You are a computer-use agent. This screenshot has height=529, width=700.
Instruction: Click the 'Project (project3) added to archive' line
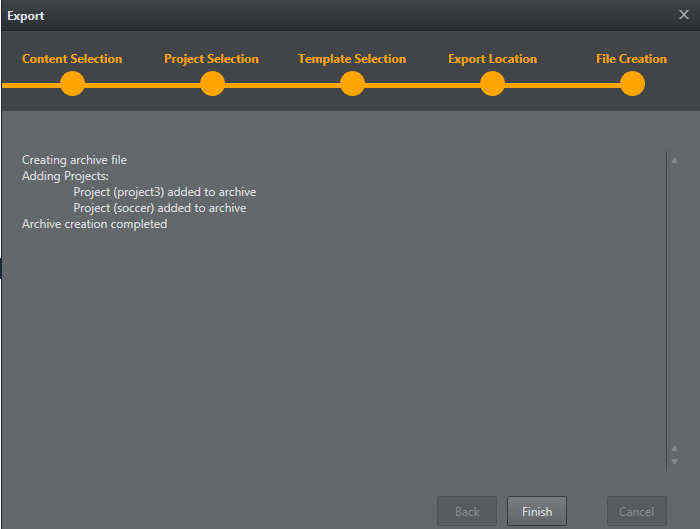pos(164,192)
